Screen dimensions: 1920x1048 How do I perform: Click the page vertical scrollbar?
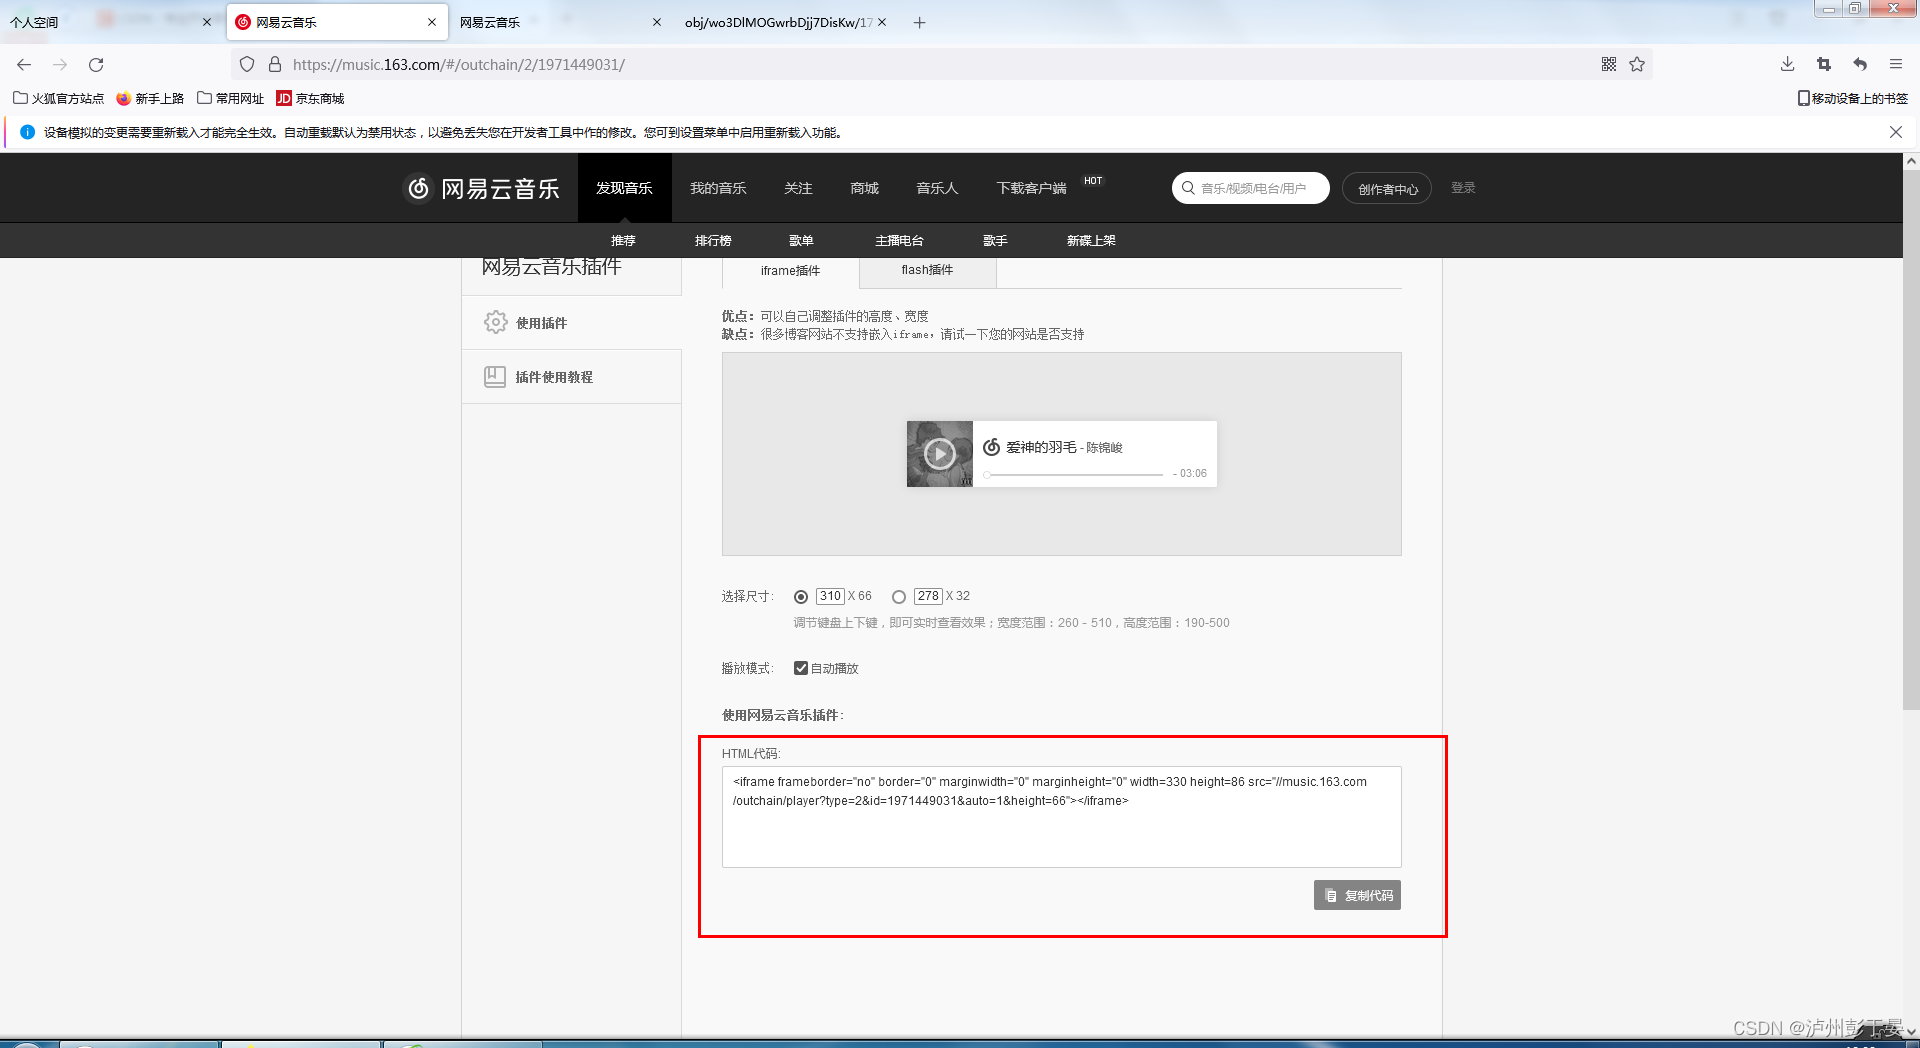pos(1911,440)
